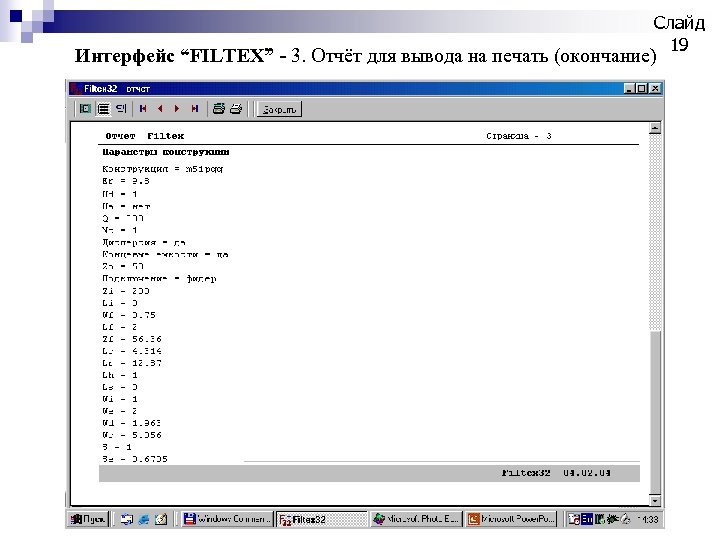The height and width of the screenshot is (540, 720).
Task: Click the zoom-to-fit page icon
Action: click(85, 109)
